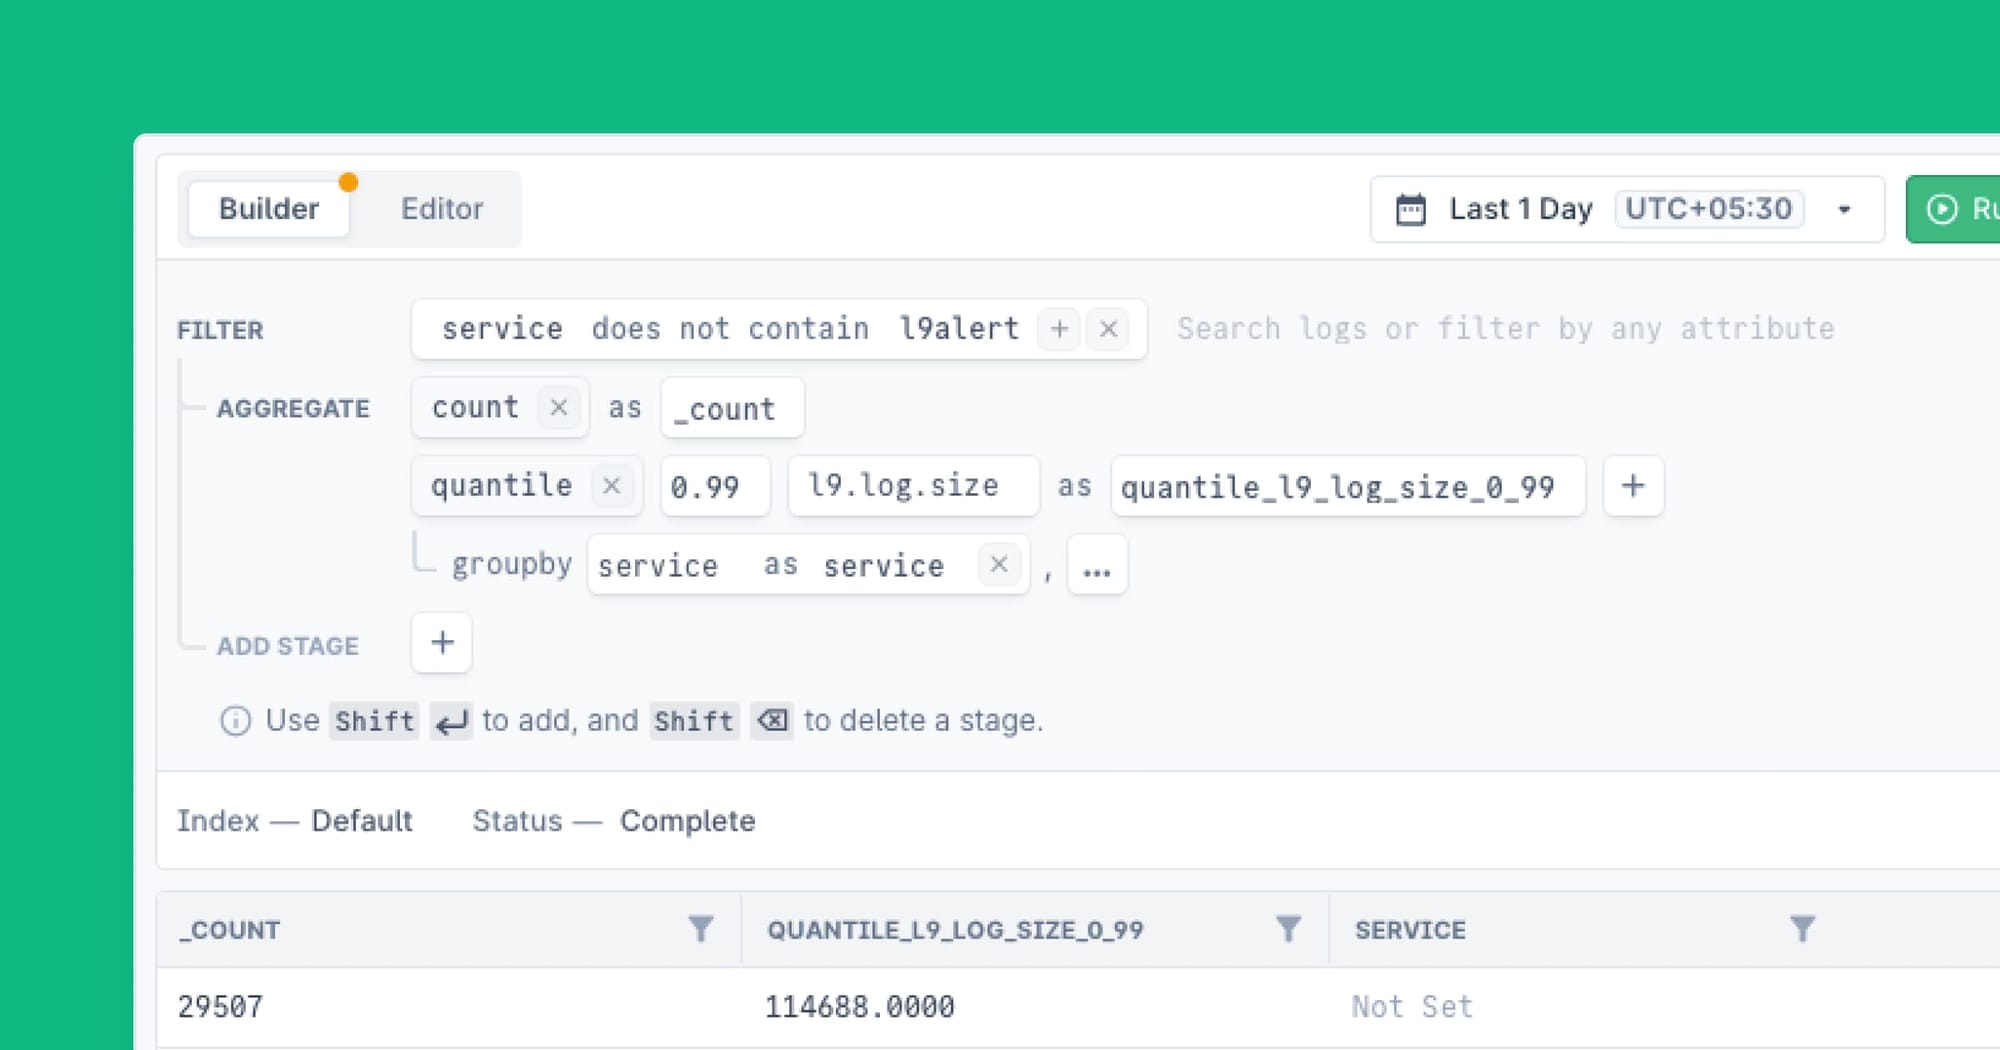Open the time range dropdown arrow
The width and height of the screenshot is (2000, 1050).
tap(1844, 210)
